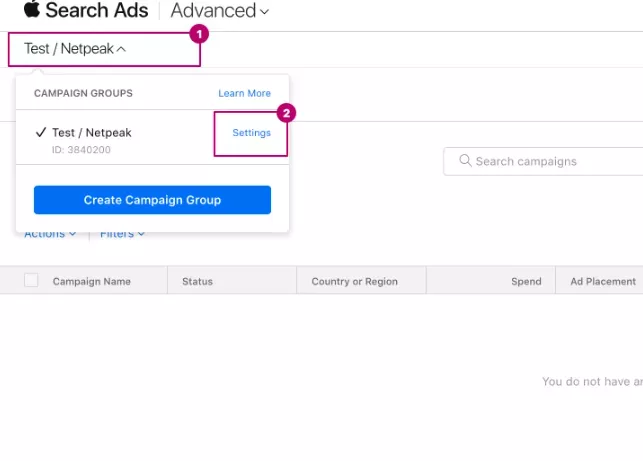Sort by Spend column header
The image size is (643, 461).
tap(526, 281)
